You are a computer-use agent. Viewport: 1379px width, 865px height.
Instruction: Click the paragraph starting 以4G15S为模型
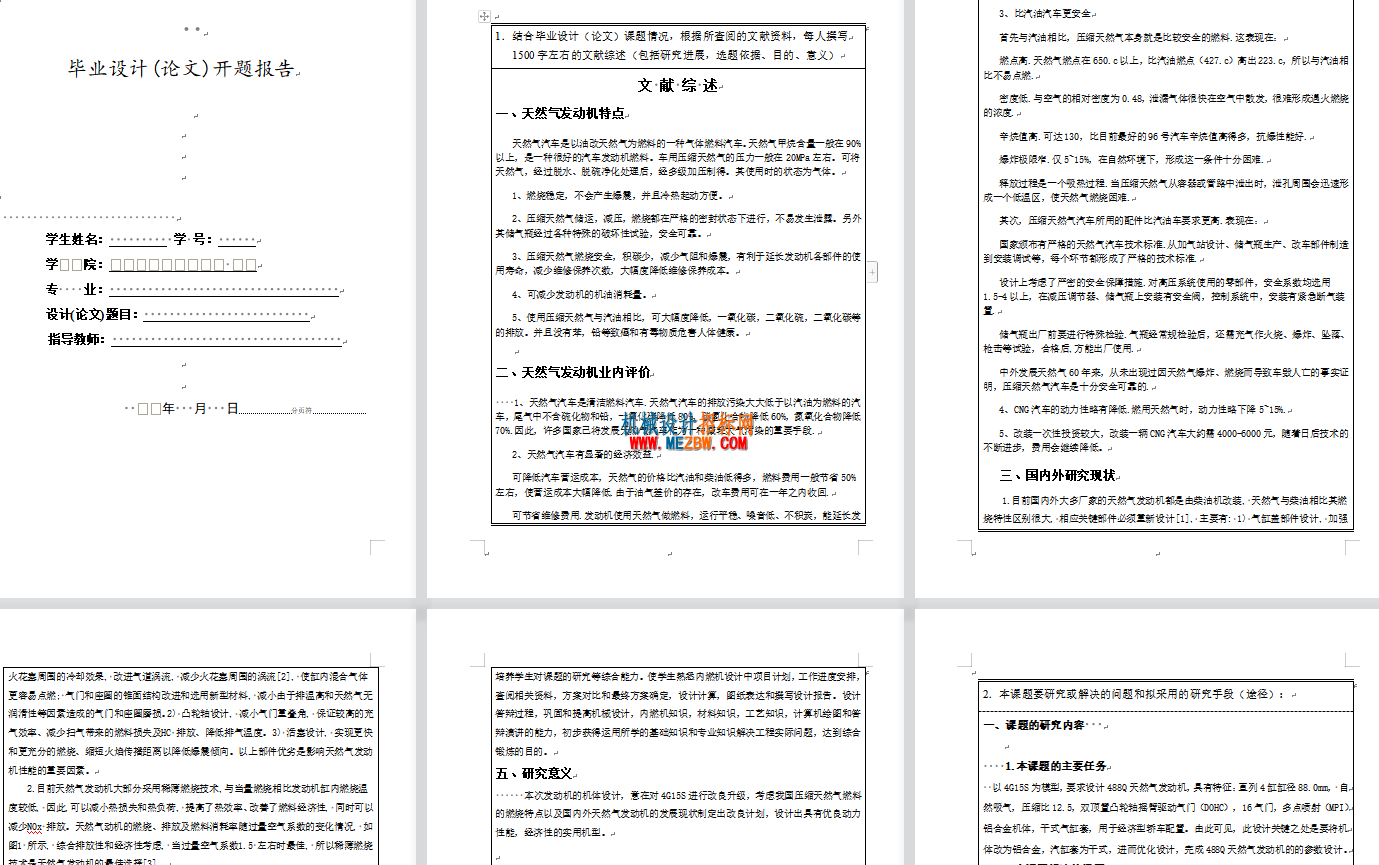point(1166,819)
